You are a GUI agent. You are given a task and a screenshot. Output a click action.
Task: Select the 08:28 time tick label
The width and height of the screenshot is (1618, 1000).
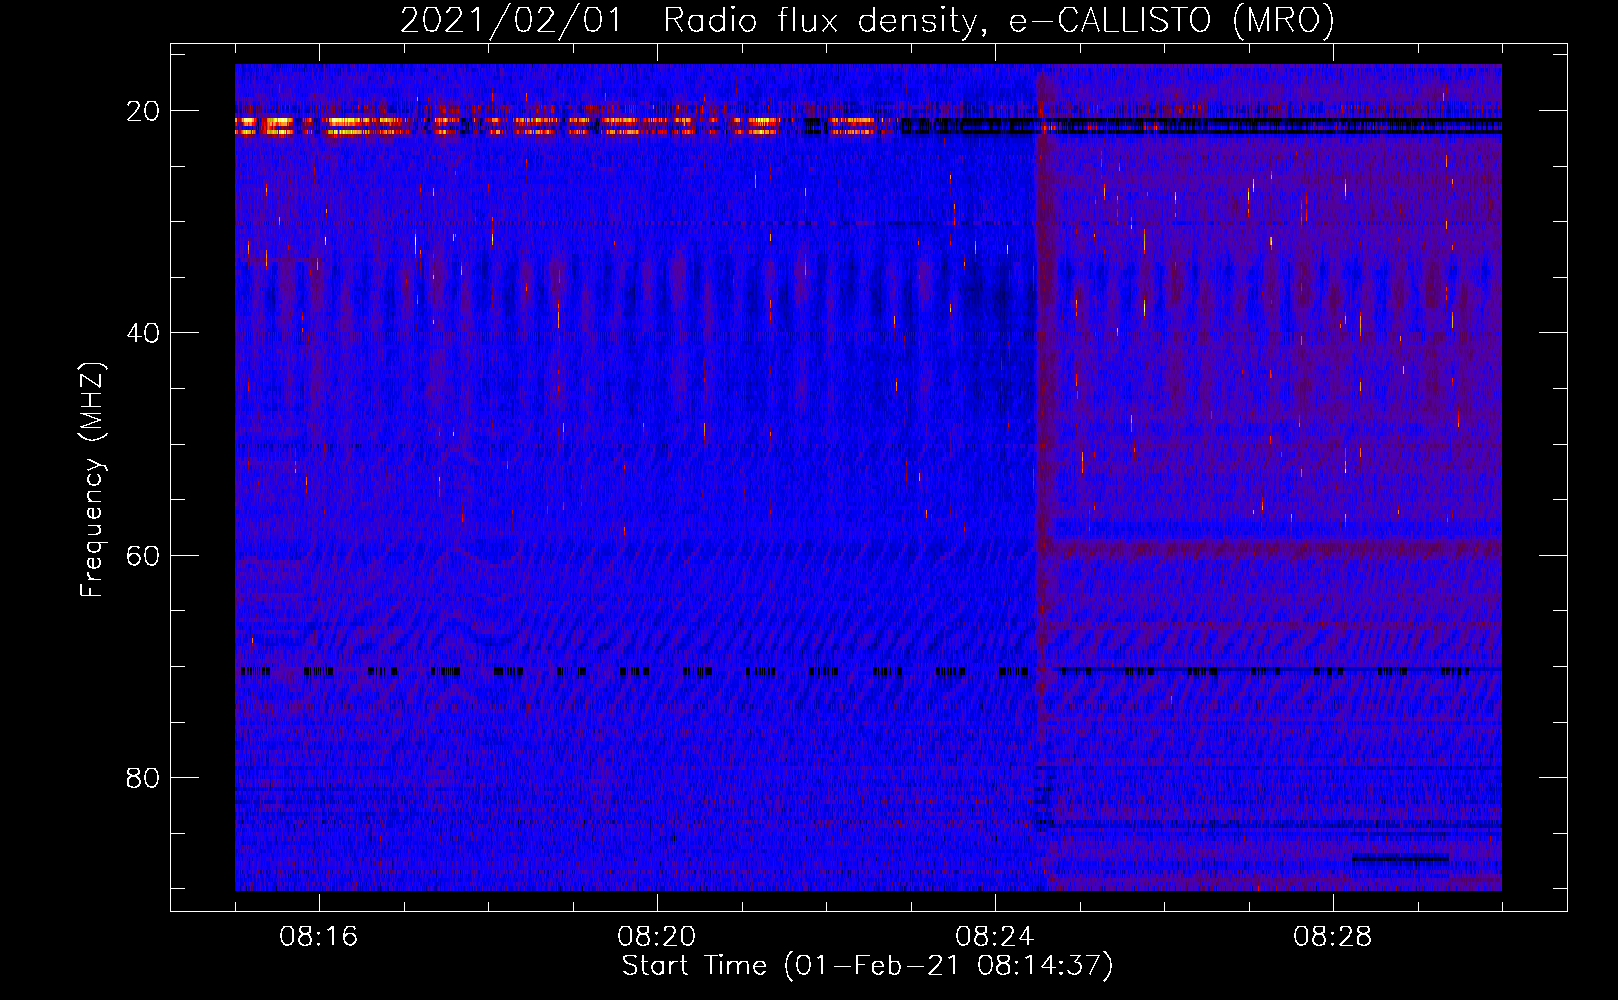click(1333, 937)
